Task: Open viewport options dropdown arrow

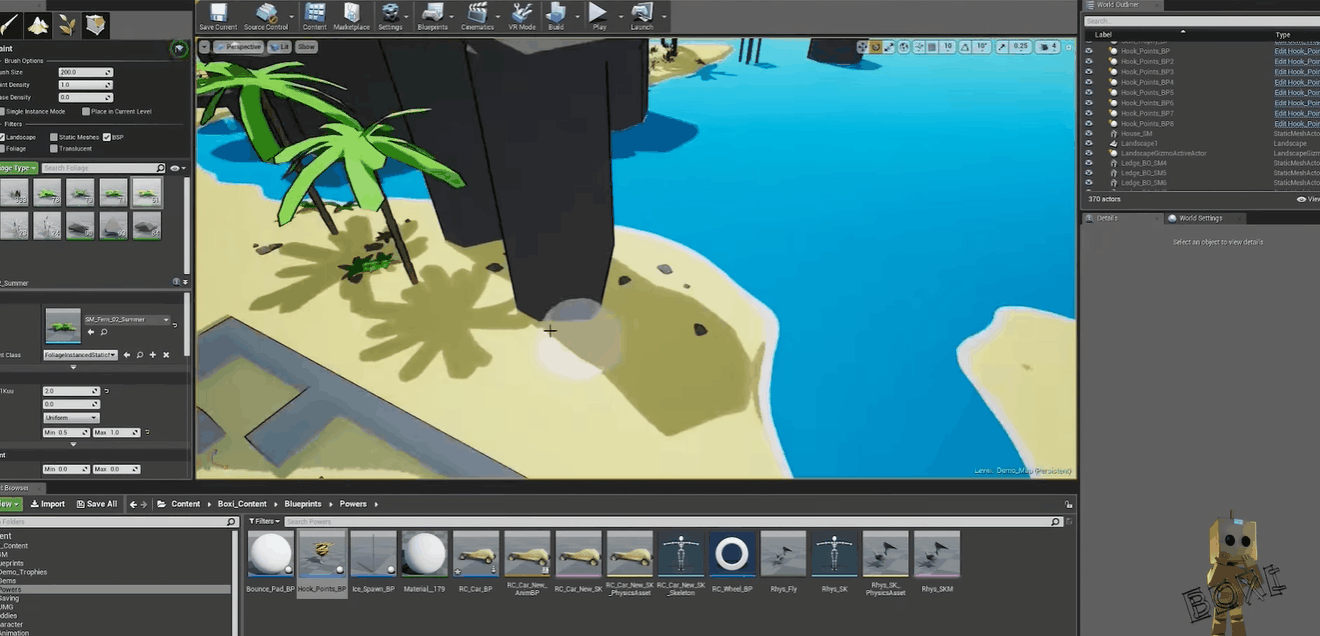Action: coord(204,47)
